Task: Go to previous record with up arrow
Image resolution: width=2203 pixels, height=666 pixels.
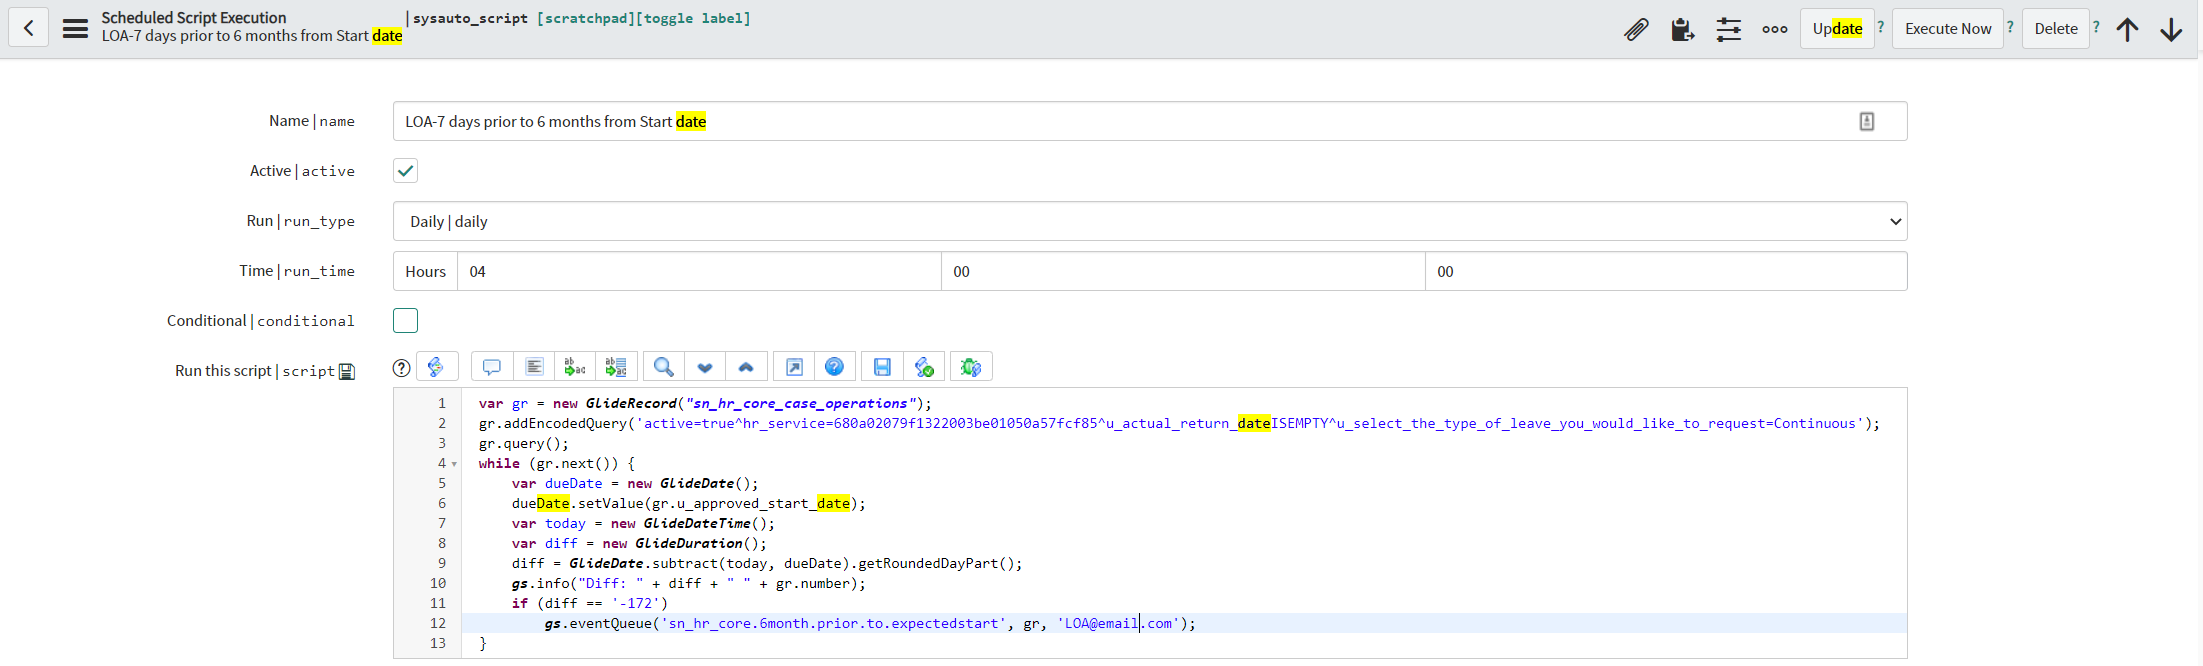Action: pos(2127,29)
